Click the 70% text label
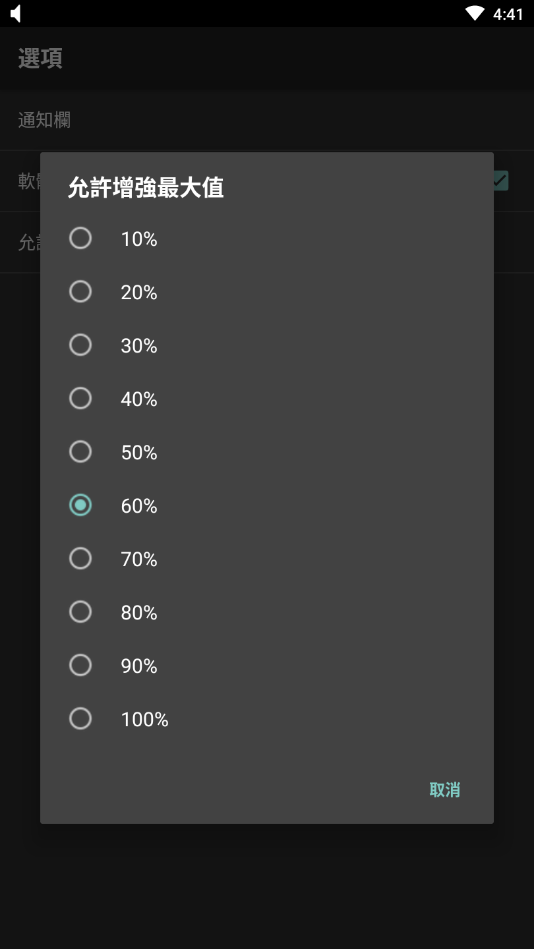The height and width of the screenshot is (949, 534). (x=139, y=559)
